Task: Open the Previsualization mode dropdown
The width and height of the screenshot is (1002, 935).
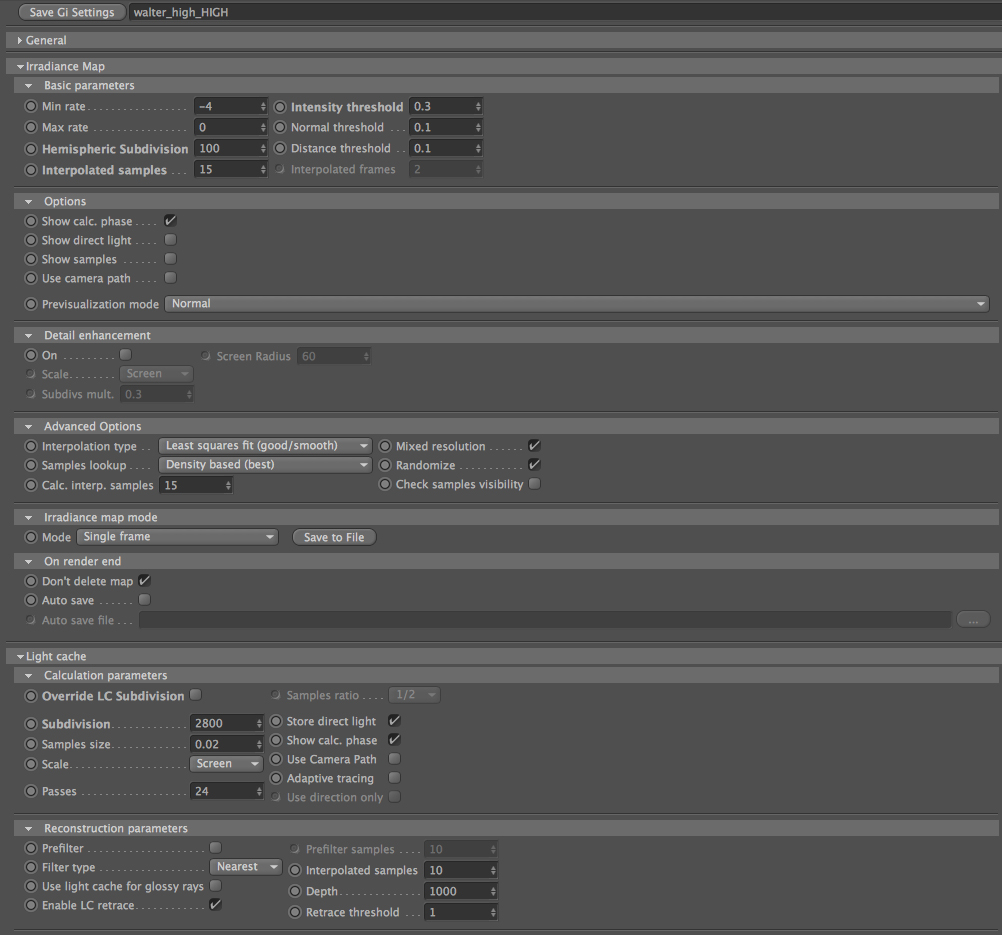Action: click(576, 304)
